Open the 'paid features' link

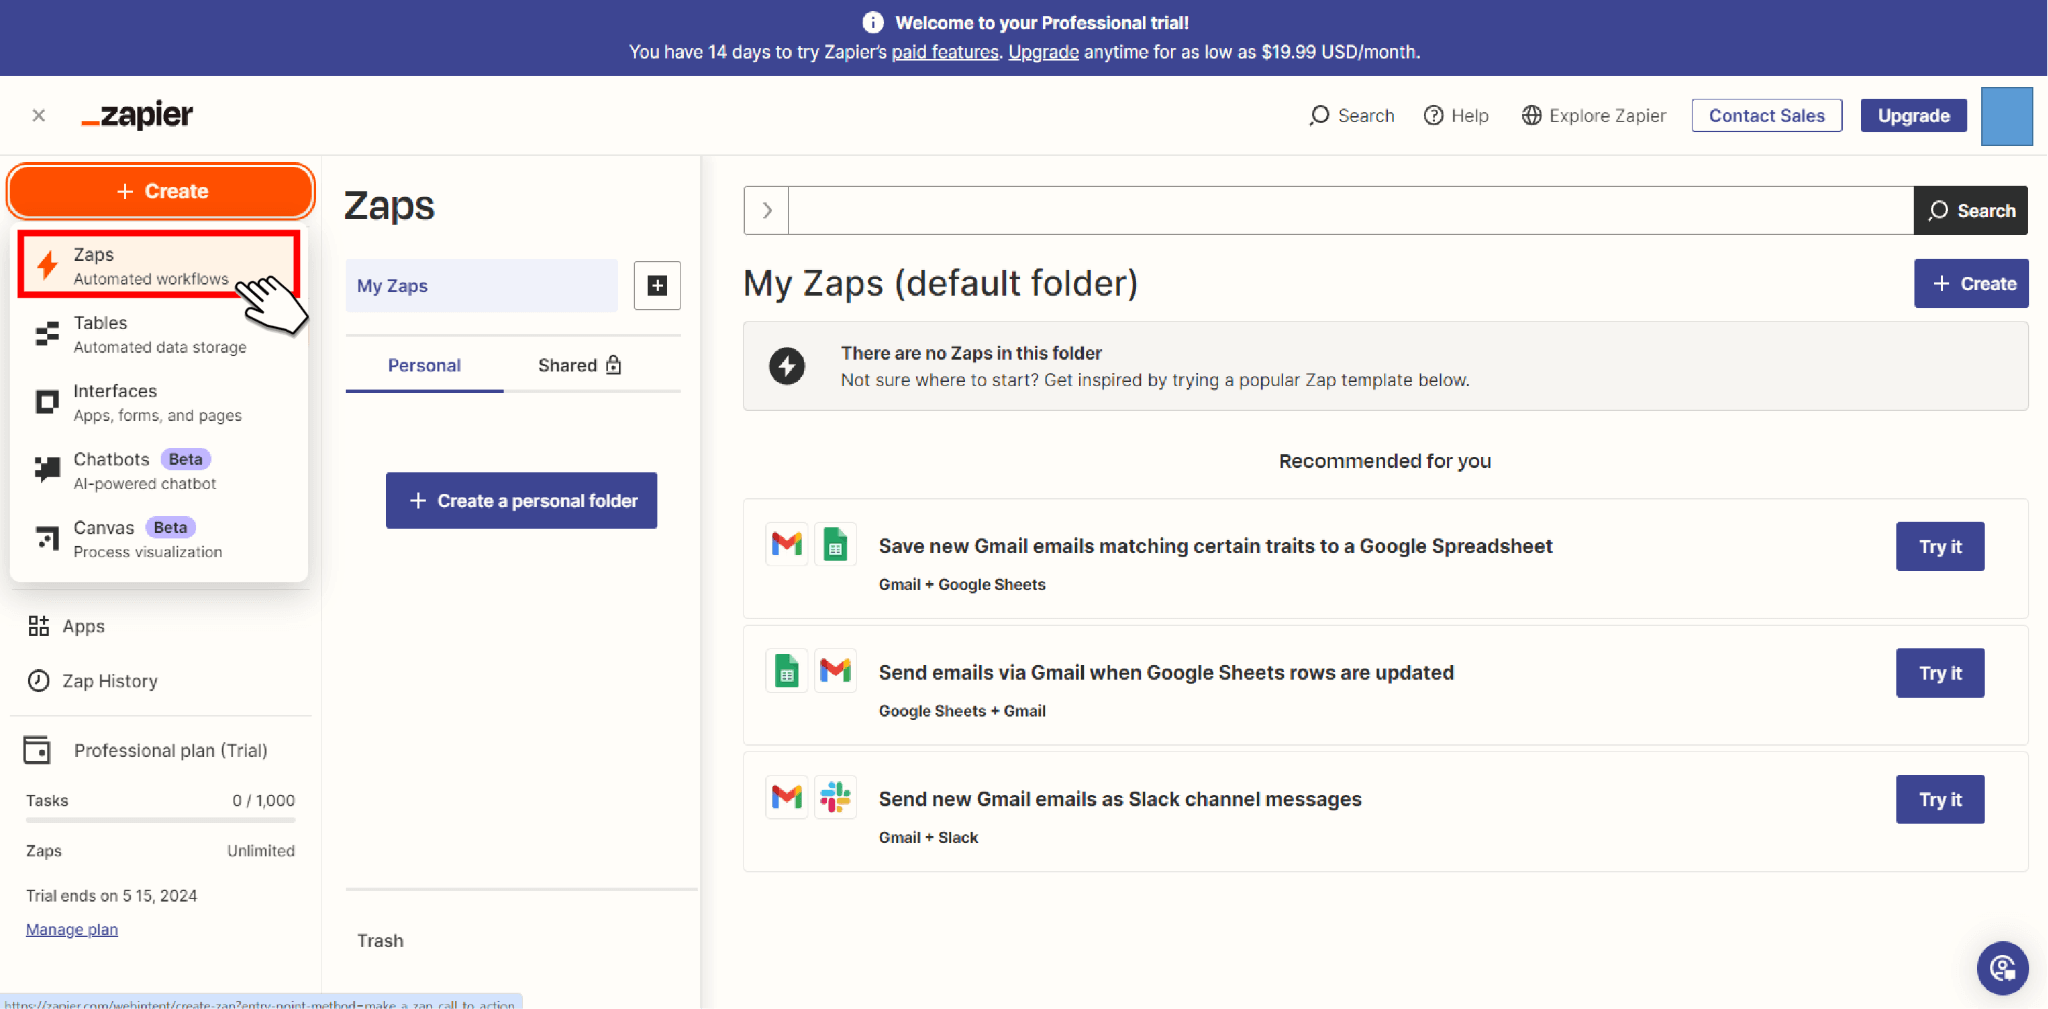coord(945,52)
